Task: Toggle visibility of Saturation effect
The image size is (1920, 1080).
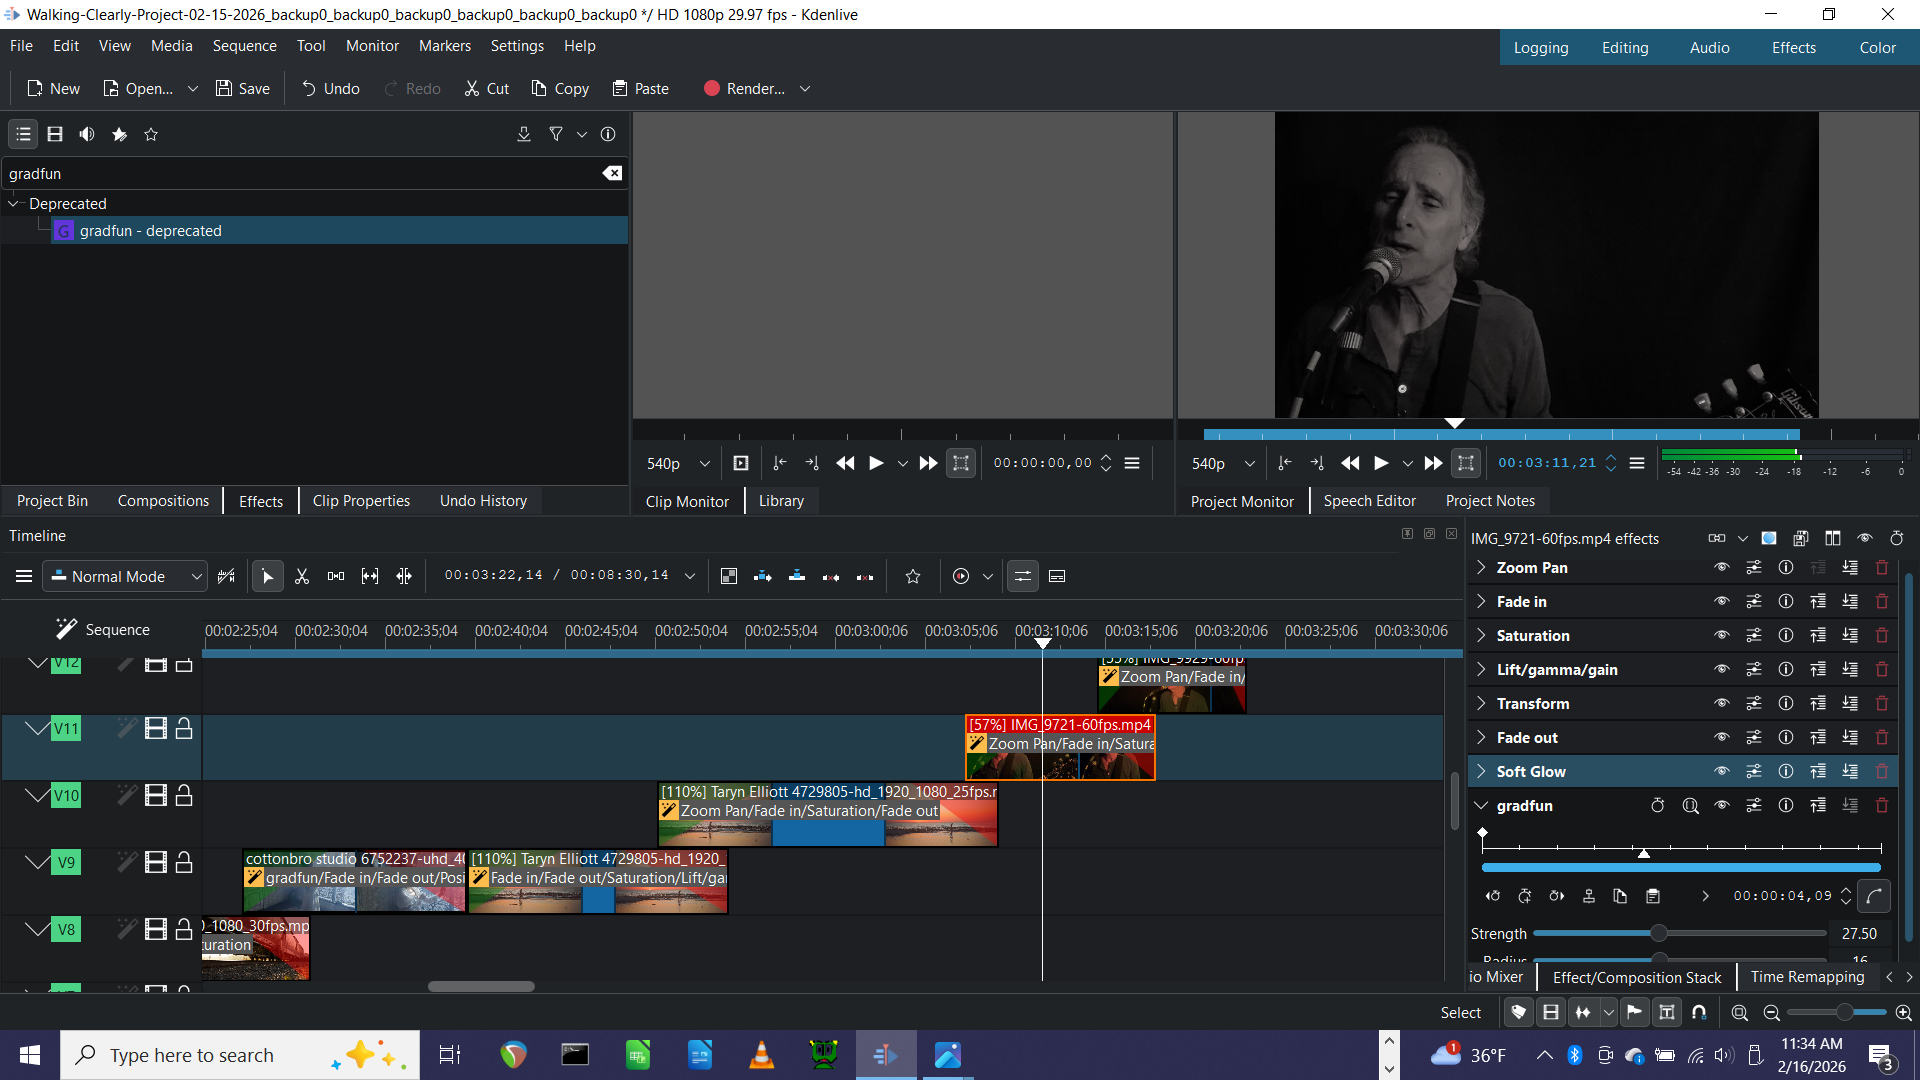Action: [1721, 636]
